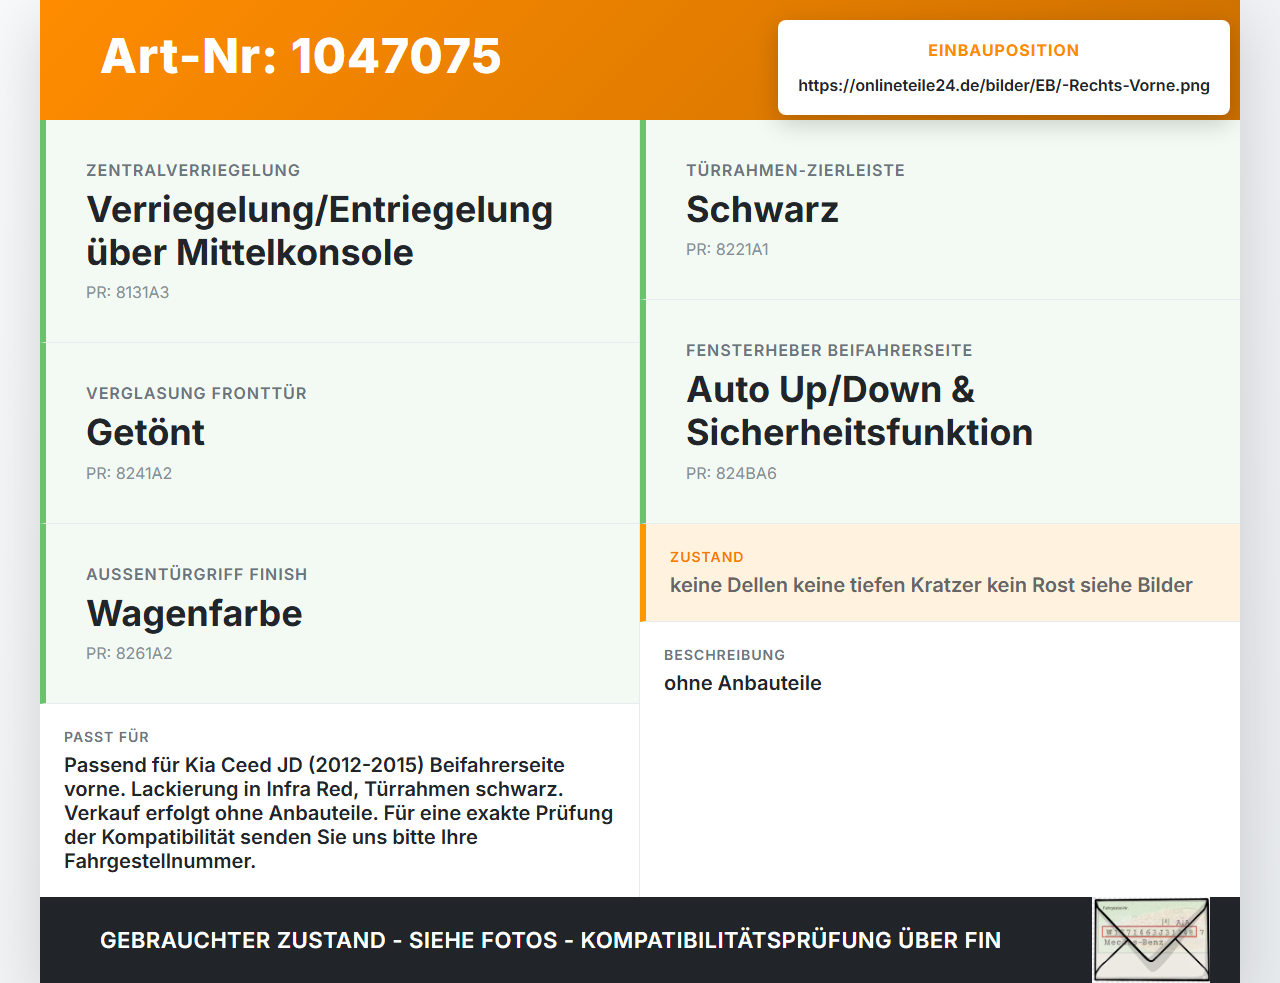This screenshot has height=983, width=1280.
Task: Click the EINBAUPOSITION label
Action: pyautogui.click(x=1004, y=51)
